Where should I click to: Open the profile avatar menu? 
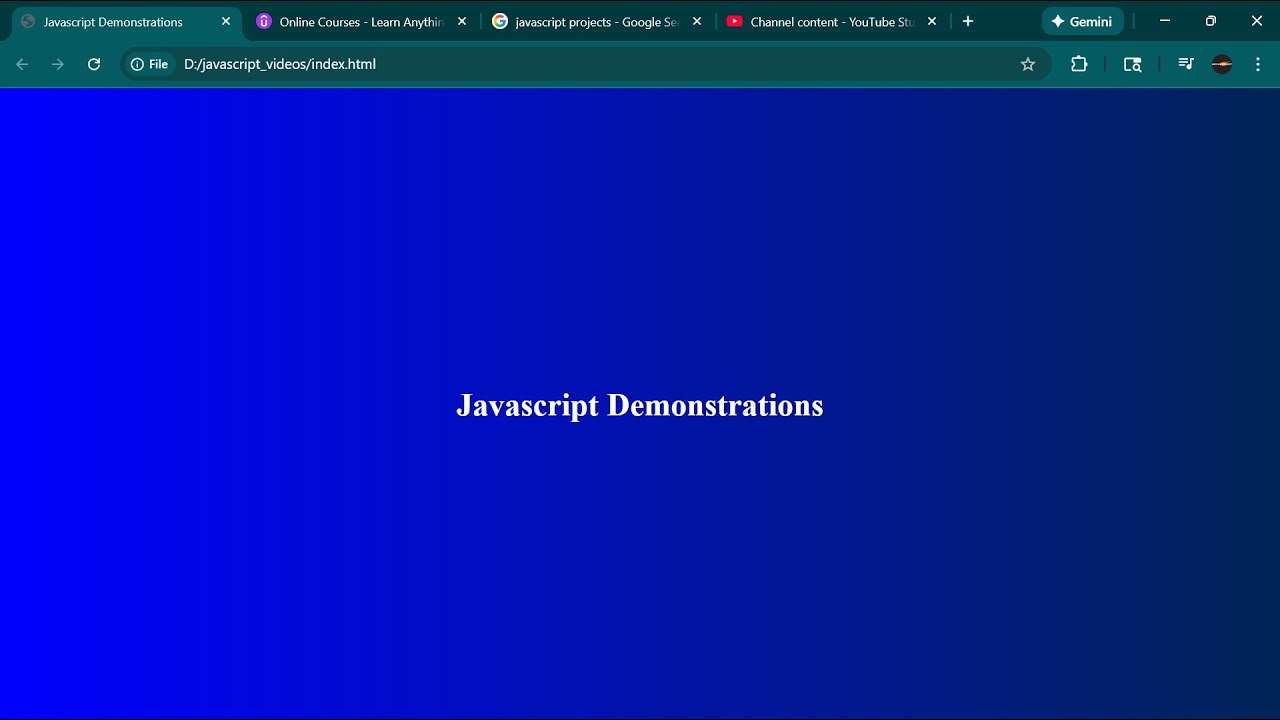(1222, 64)
